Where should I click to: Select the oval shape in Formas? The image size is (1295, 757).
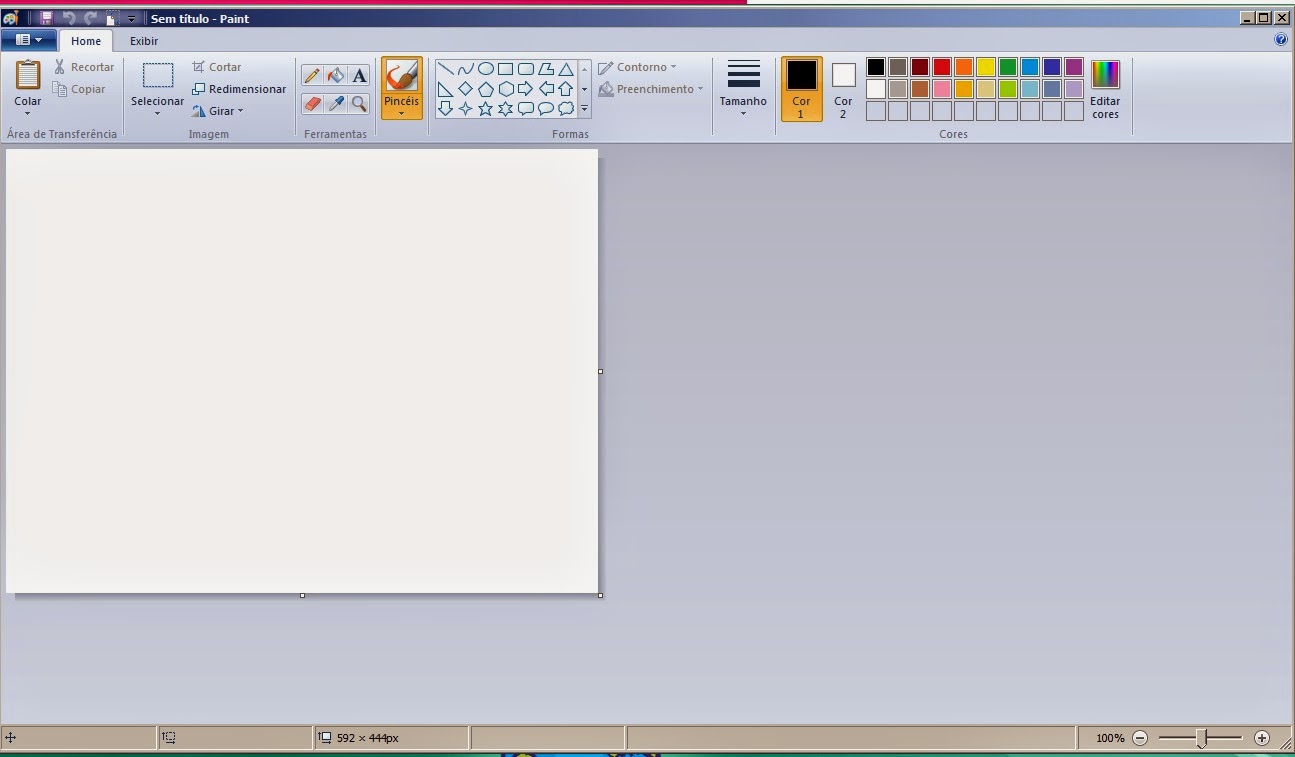(x=486, y=68)
